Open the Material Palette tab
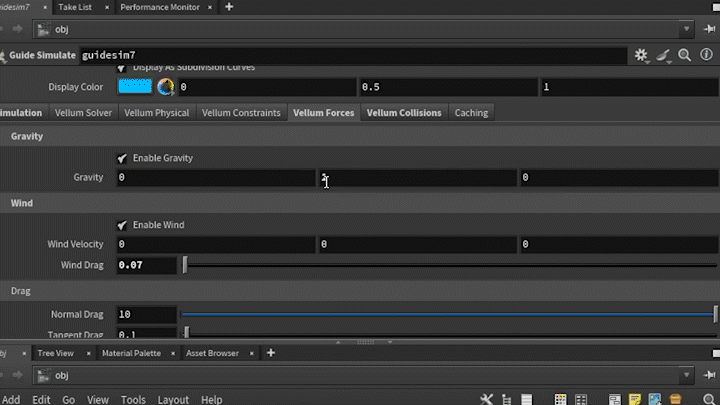 click(x=131, y=353)
